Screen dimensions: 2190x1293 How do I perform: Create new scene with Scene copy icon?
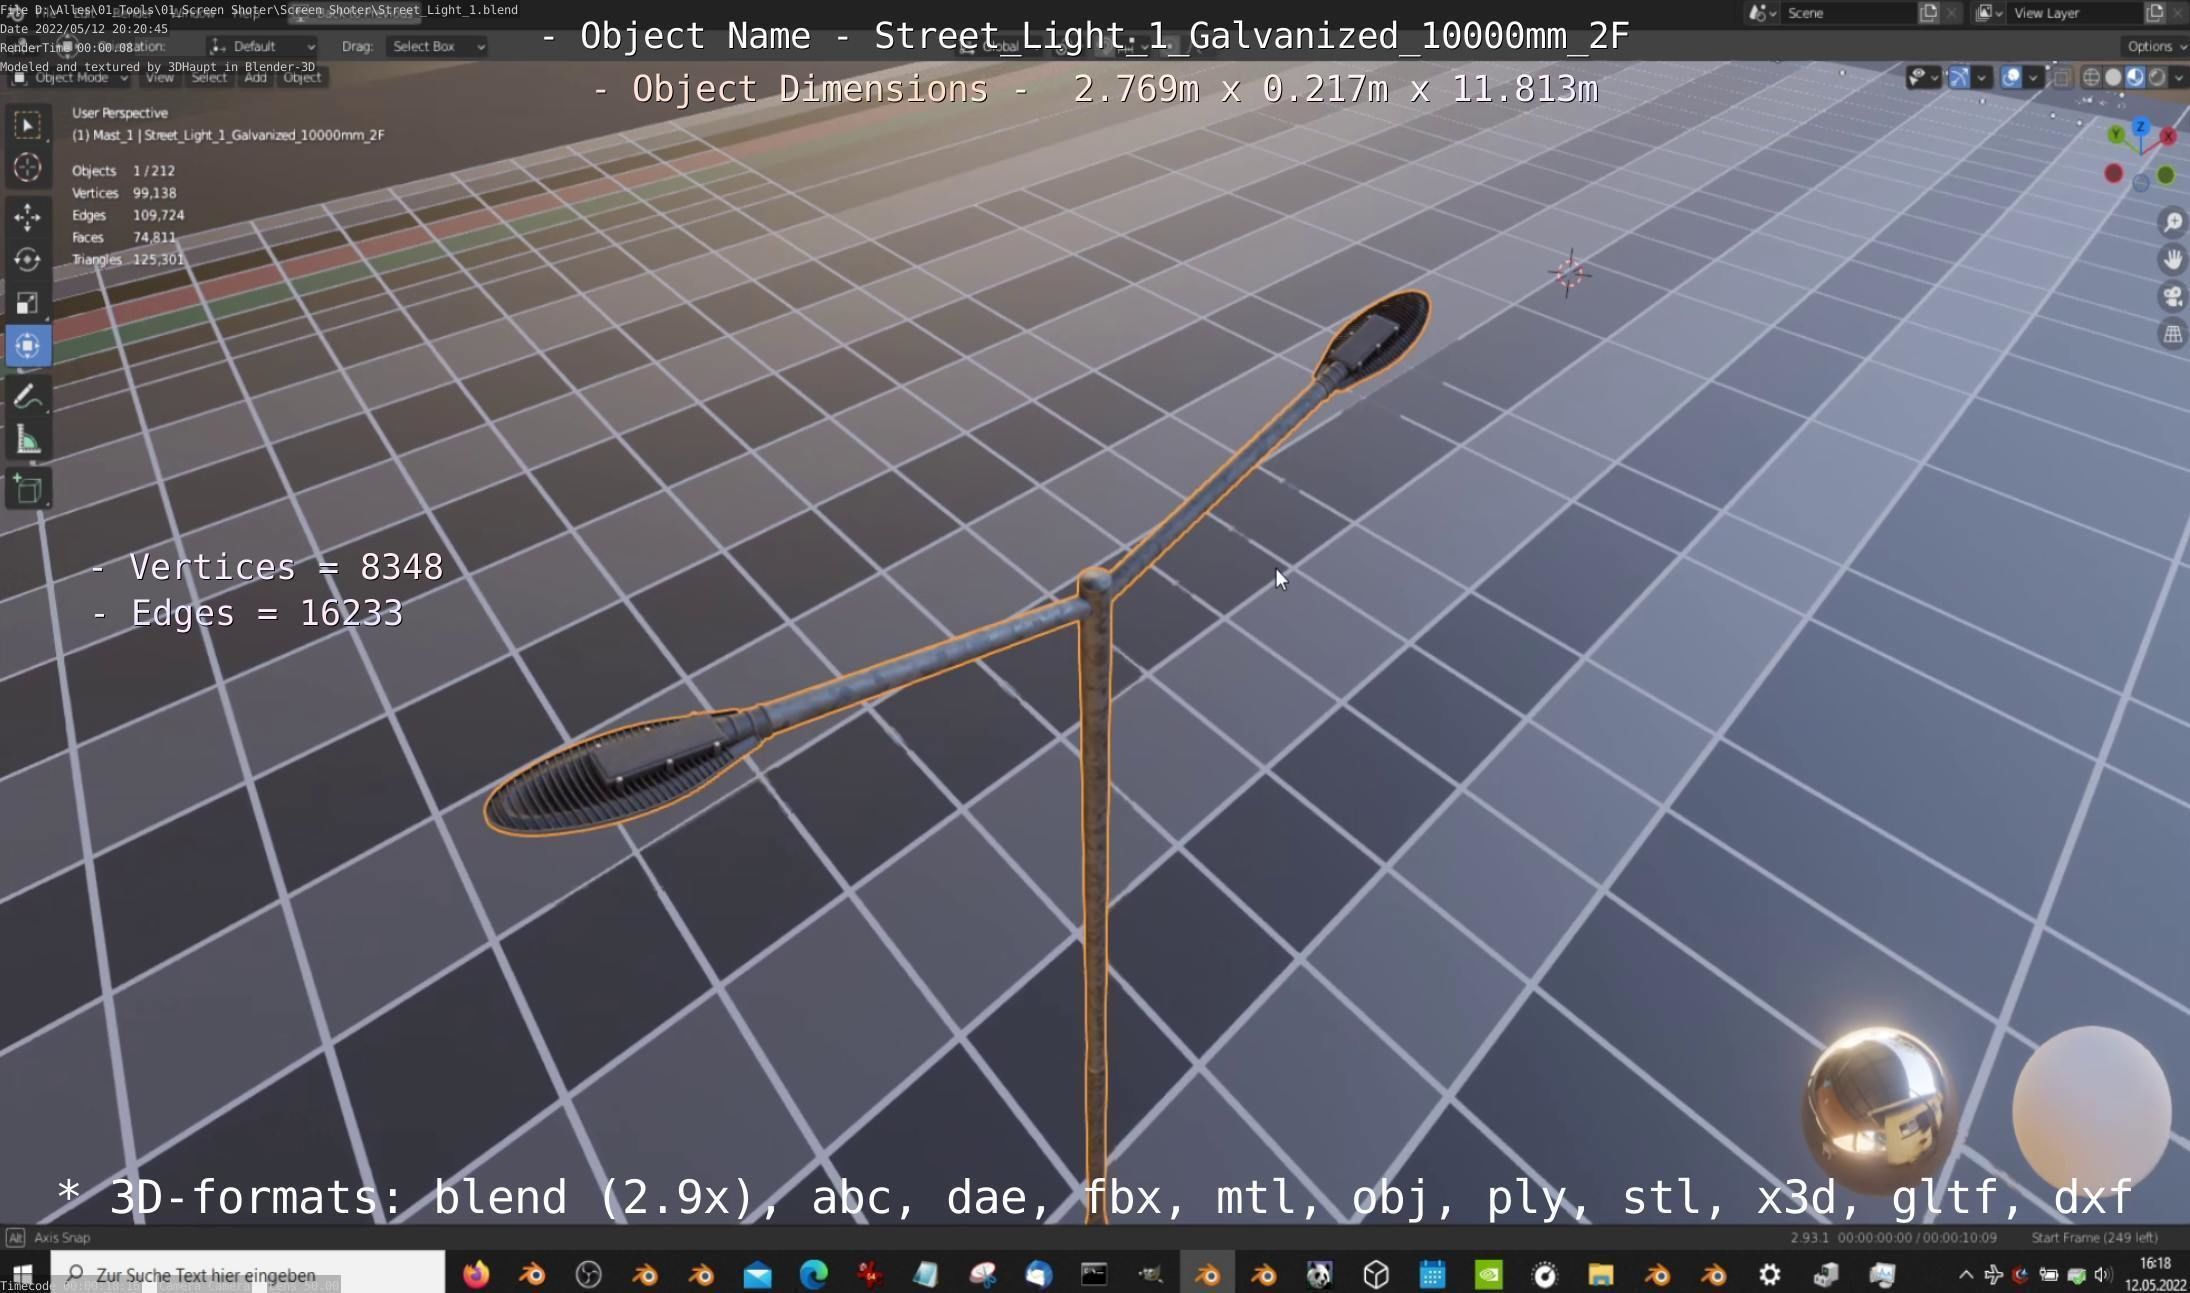click(1929, 13)
